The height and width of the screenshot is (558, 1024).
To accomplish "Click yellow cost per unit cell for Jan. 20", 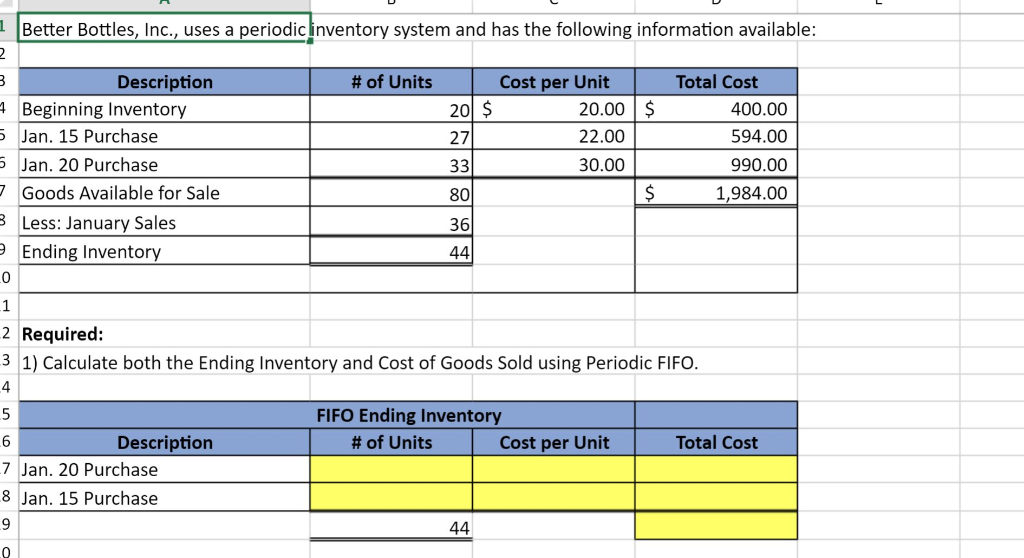I will click(x=554, y=469).
